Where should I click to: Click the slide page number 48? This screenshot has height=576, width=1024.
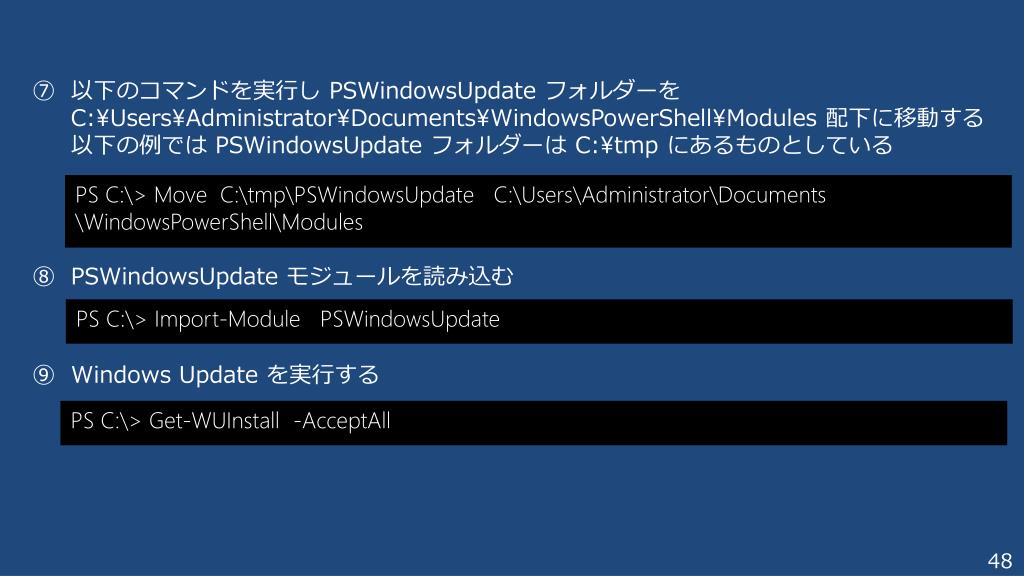coord(1000,560)
